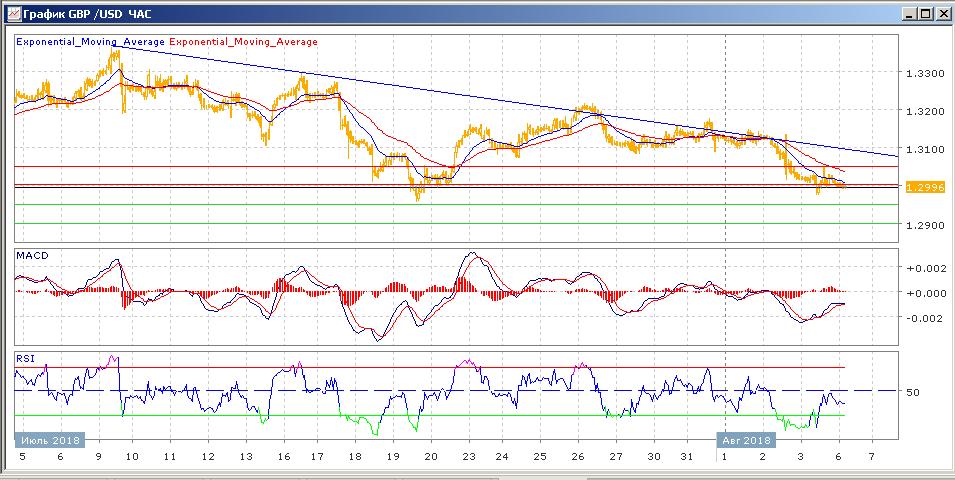Close the GBP/USD chart window
The height and width of the screenshot is (480, 955).
pos(941,13)
